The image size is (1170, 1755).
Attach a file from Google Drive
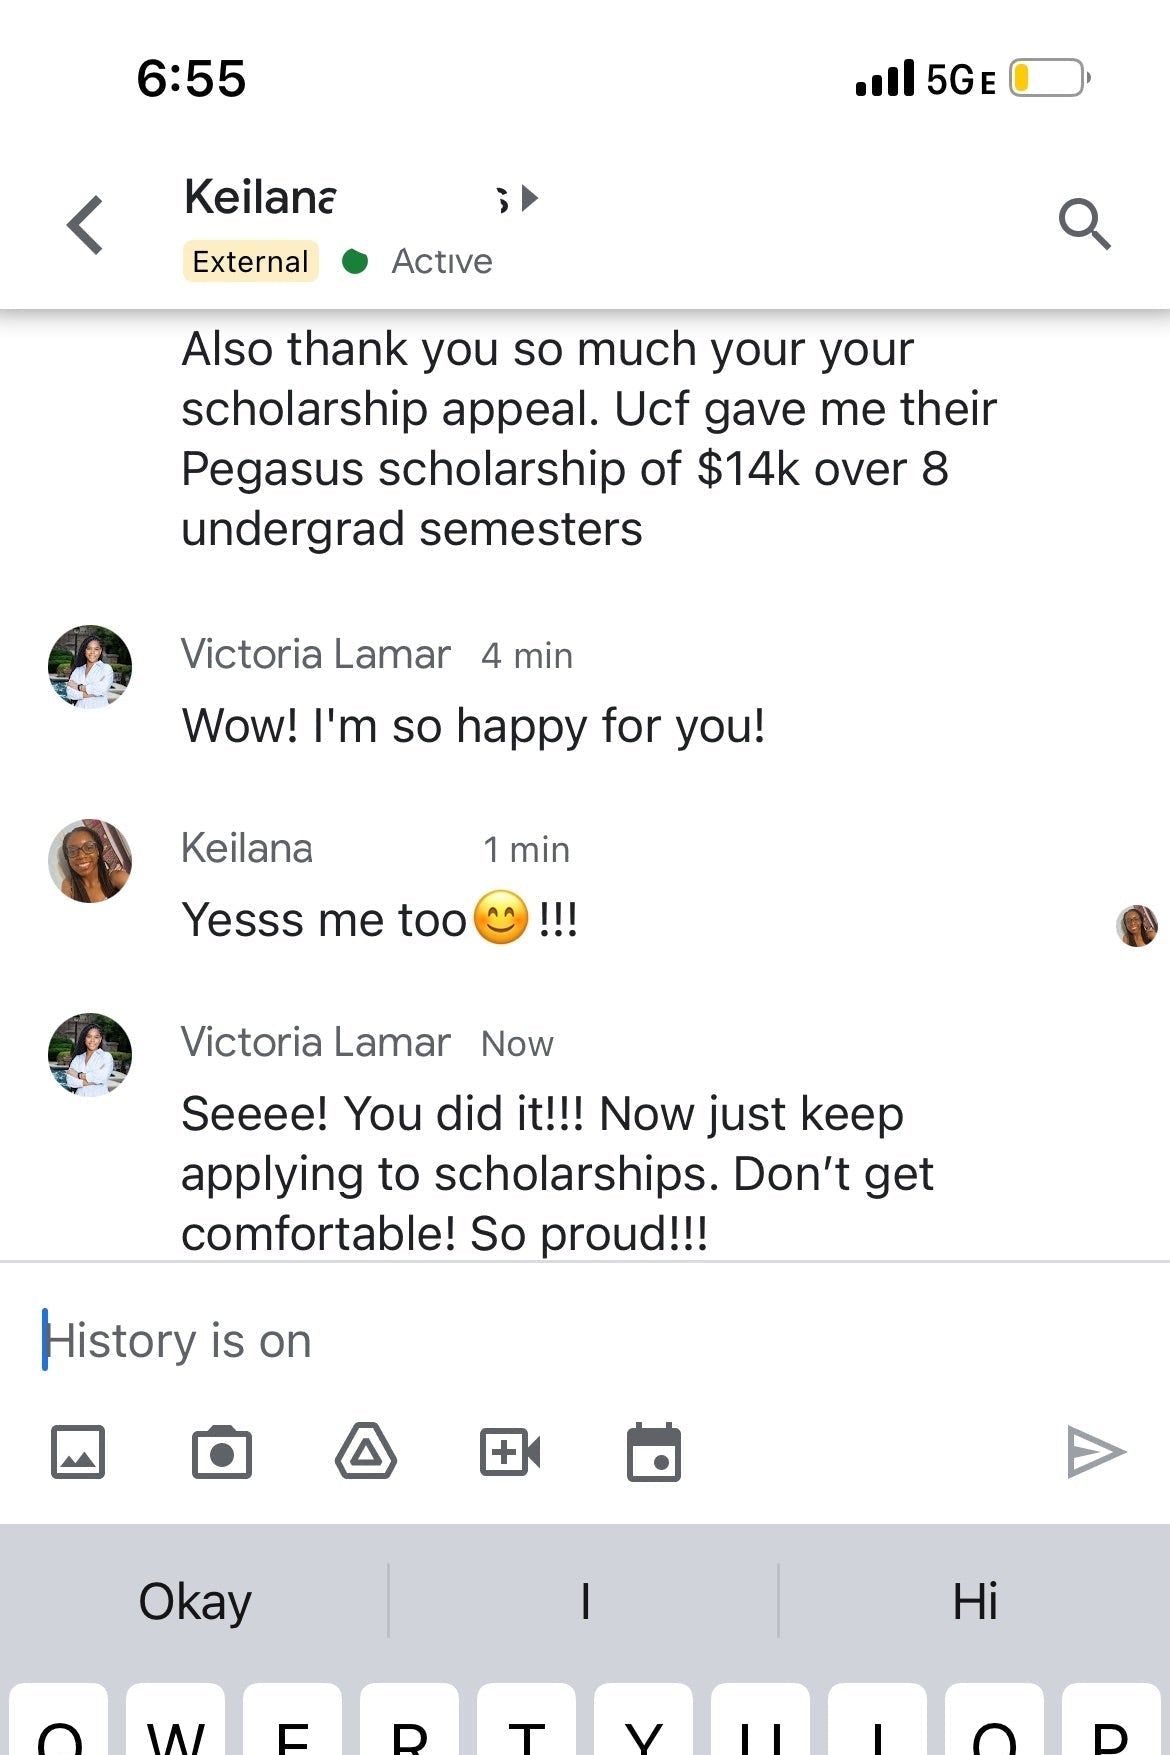[x=365, y=1452]
